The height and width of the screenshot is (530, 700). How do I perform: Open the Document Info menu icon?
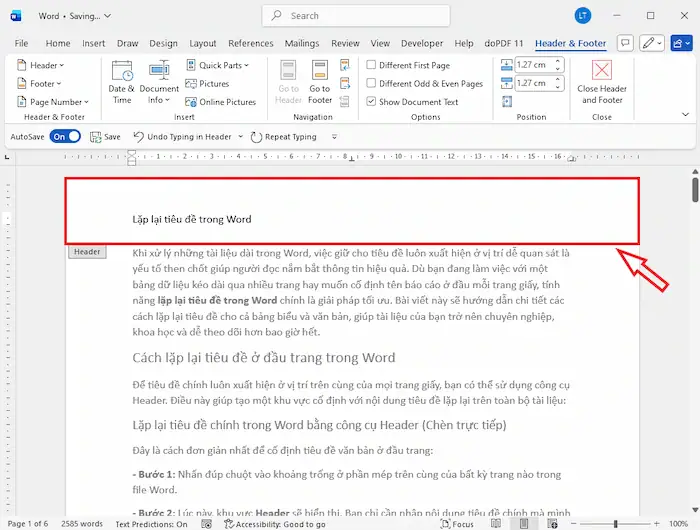click(x=159, y=74)
